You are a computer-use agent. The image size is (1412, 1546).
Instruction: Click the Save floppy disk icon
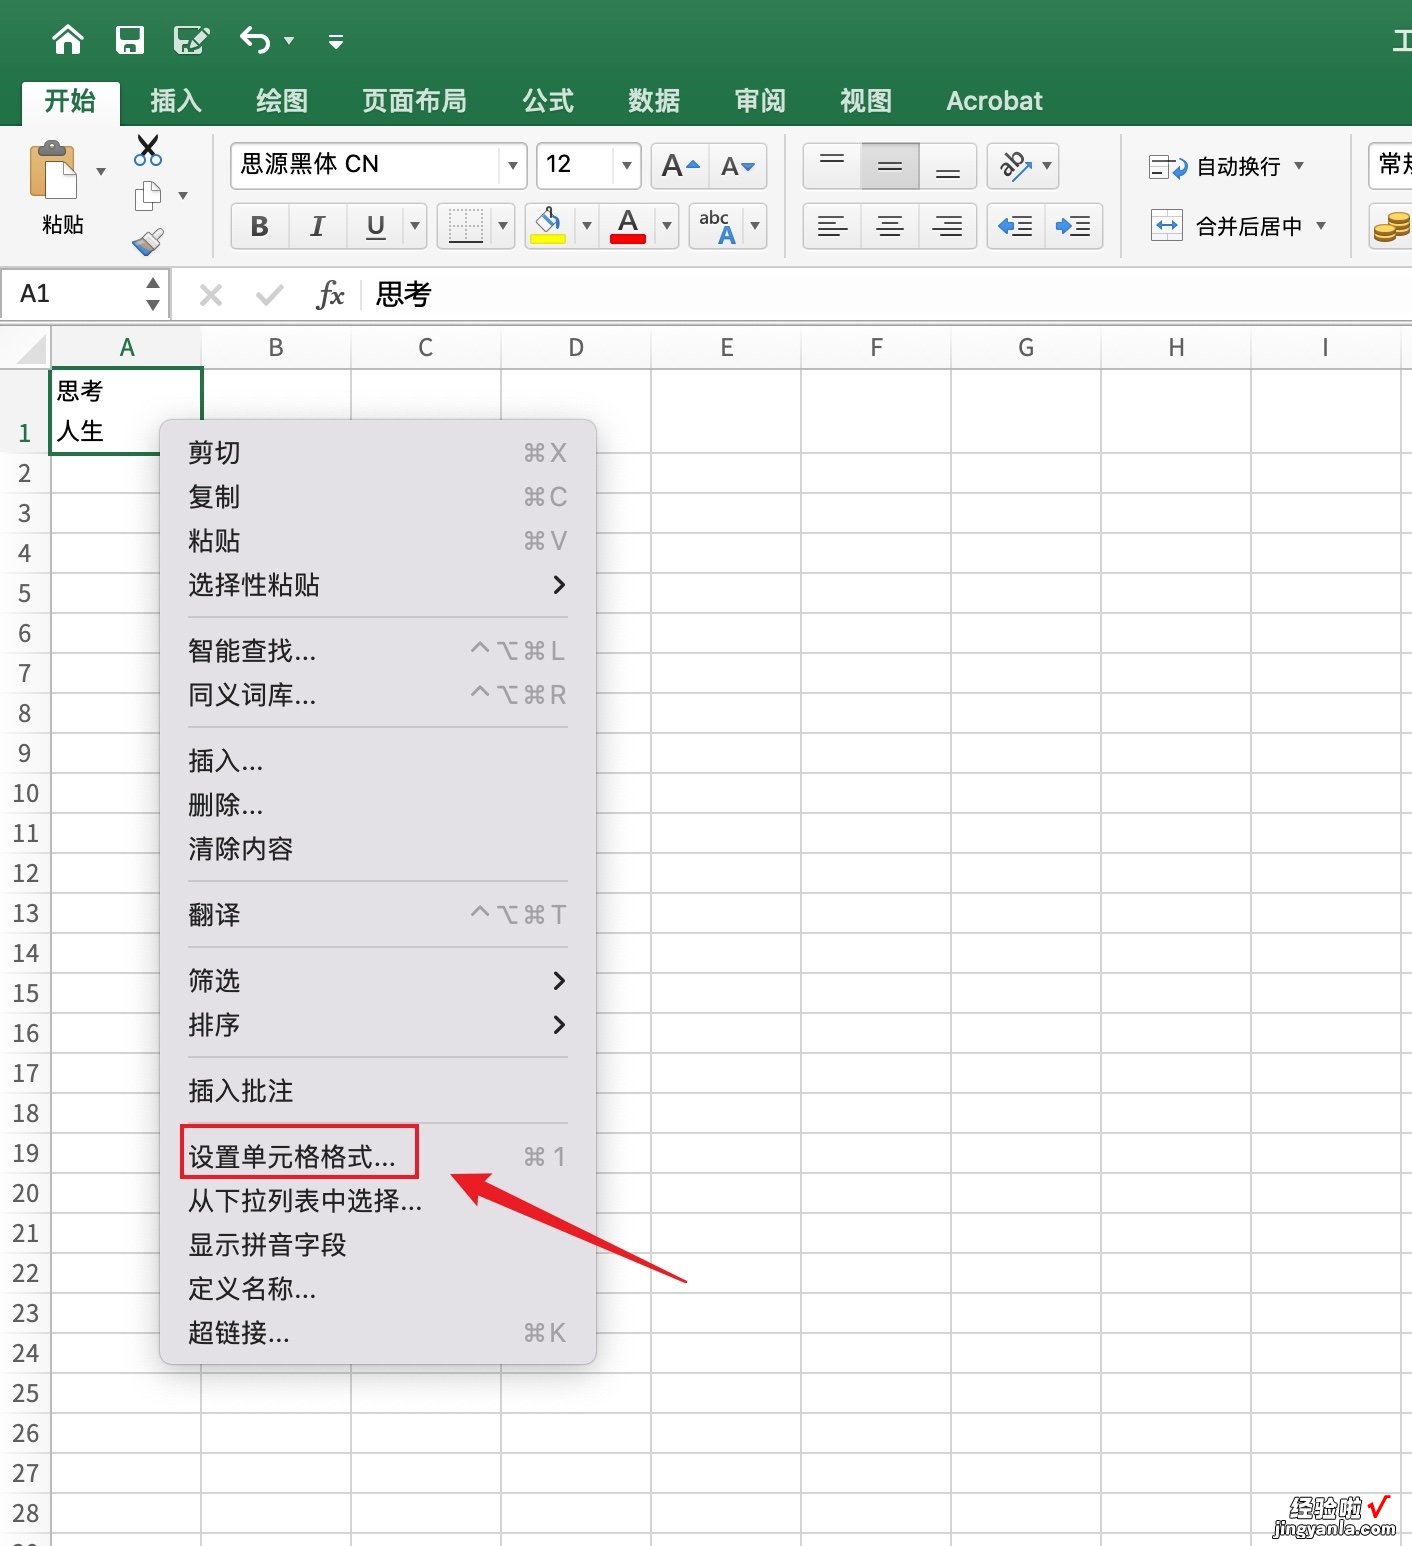point(130,40)
